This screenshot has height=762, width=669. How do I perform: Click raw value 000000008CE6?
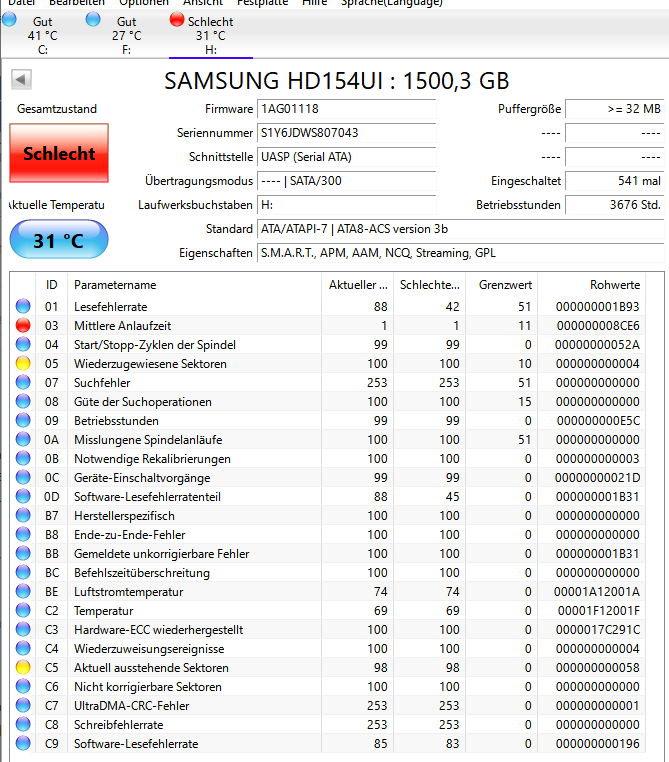coord(598,326)
